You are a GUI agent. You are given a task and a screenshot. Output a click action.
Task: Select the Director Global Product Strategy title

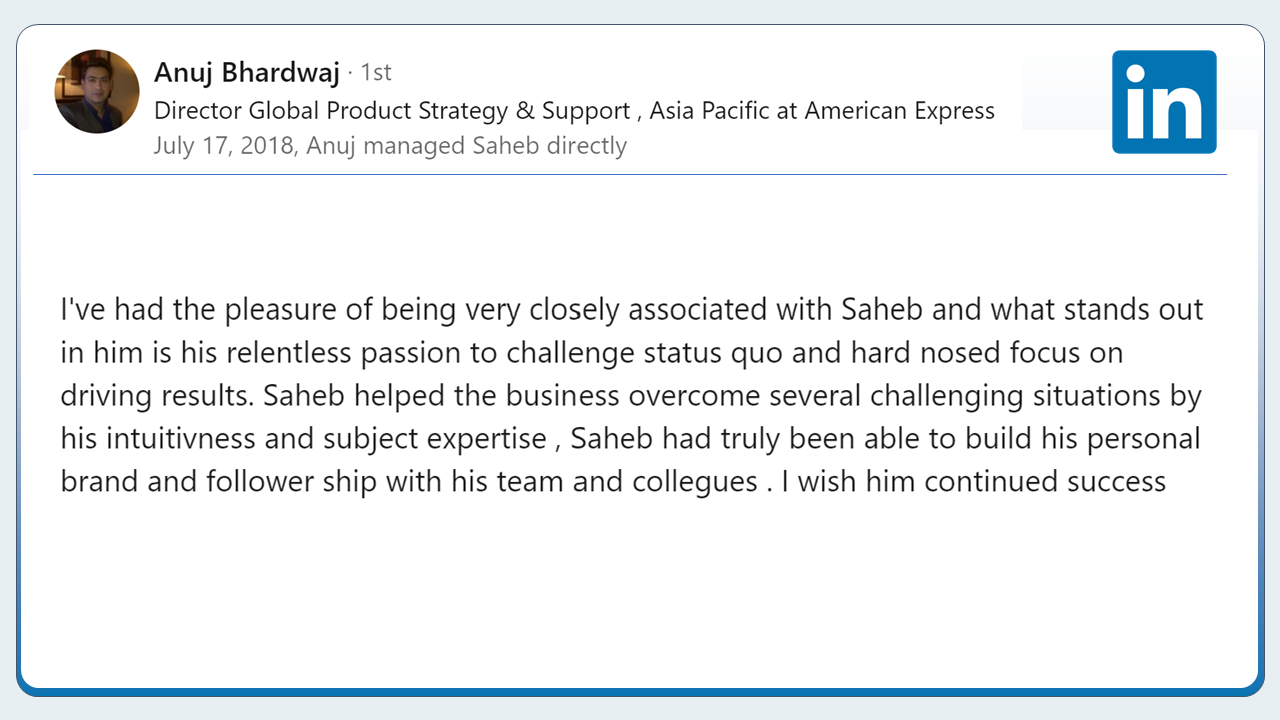(x=392, y=110)
